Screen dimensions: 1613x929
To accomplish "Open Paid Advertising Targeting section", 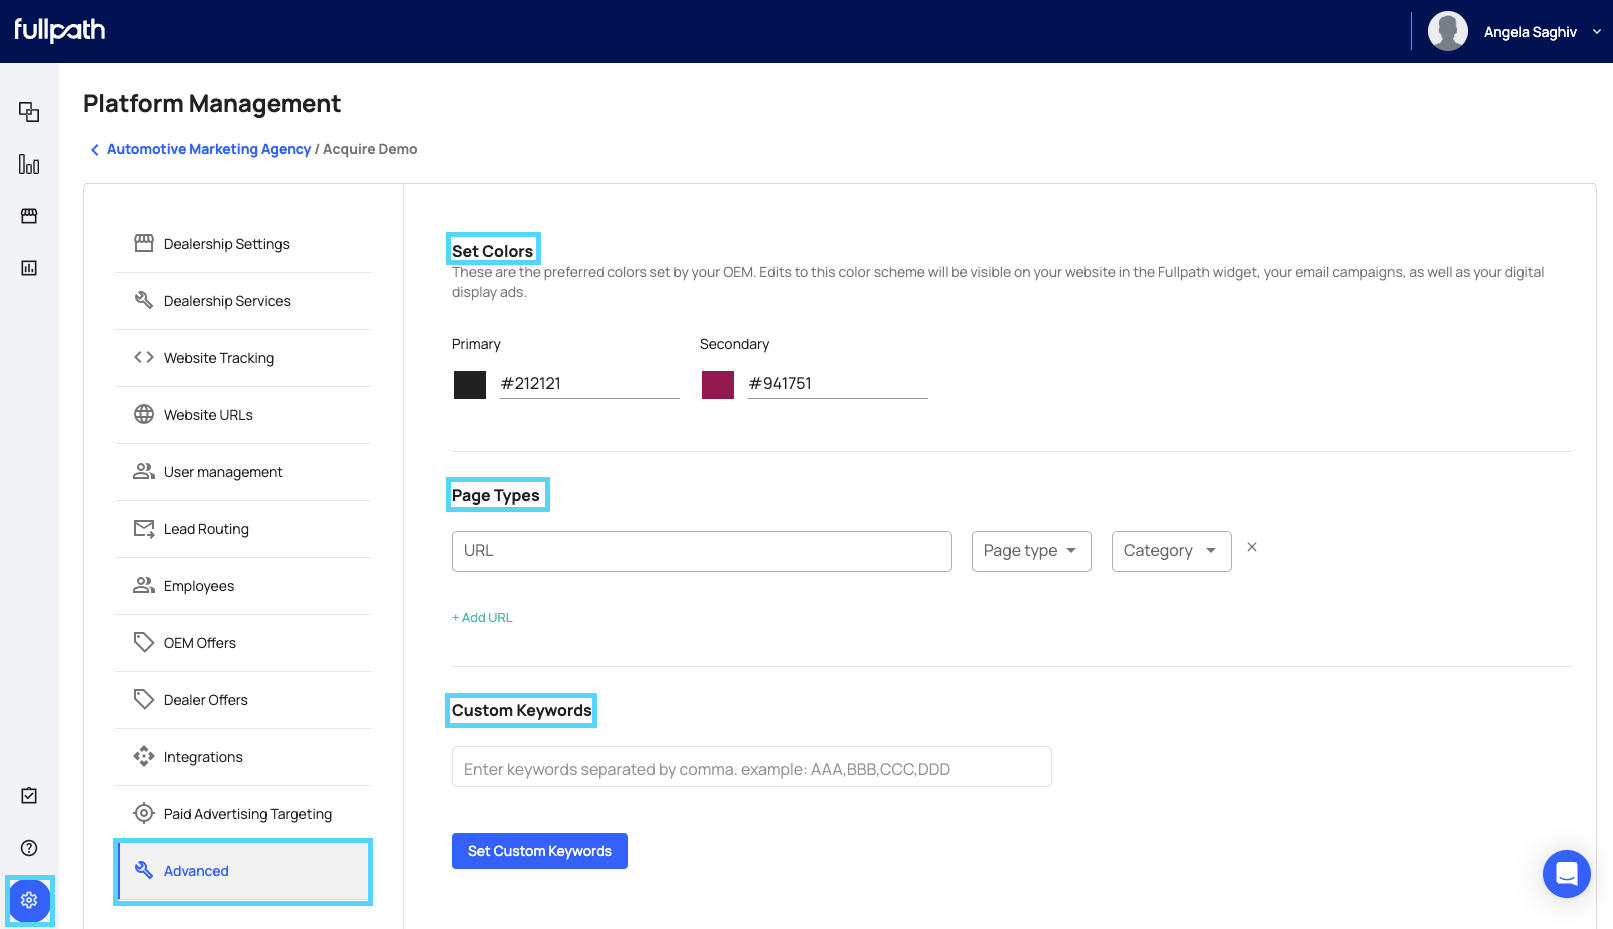I will click(x=247, y=814).
